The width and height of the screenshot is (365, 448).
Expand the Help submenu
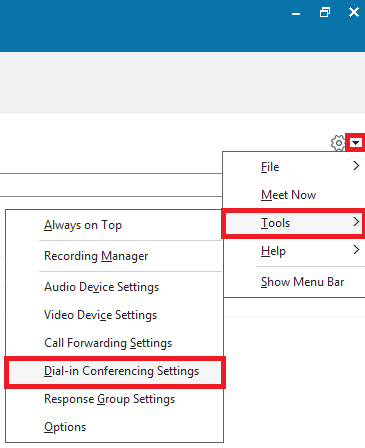tap(294, 251)
